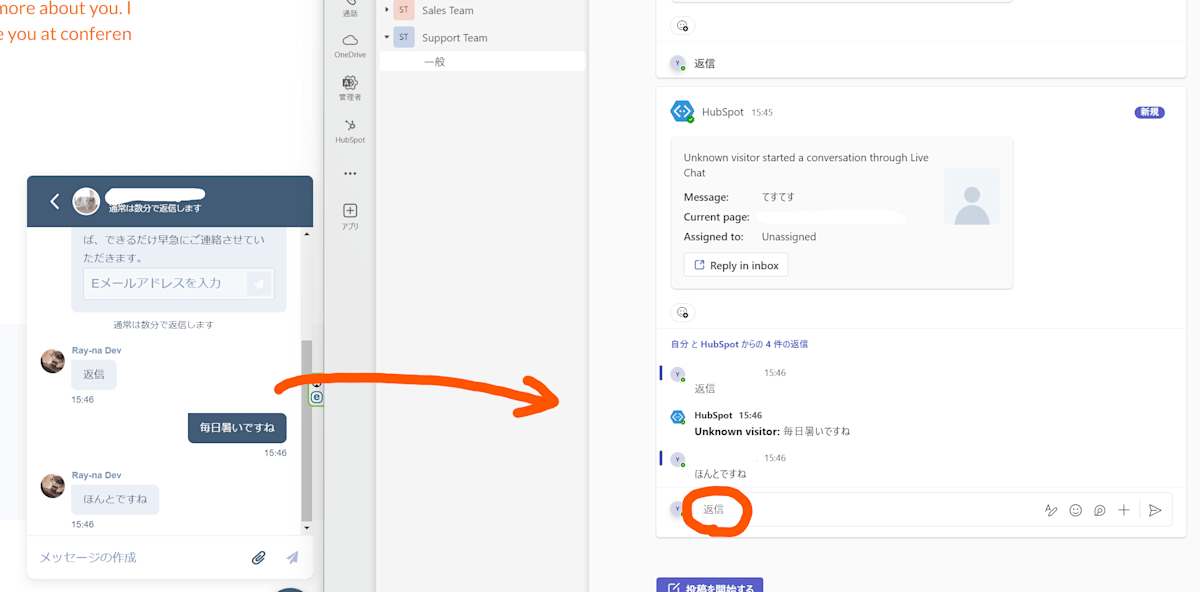Send the thread reply with the arrow icon
This screenshot has width=1200, height=592.
point(1155,510)
